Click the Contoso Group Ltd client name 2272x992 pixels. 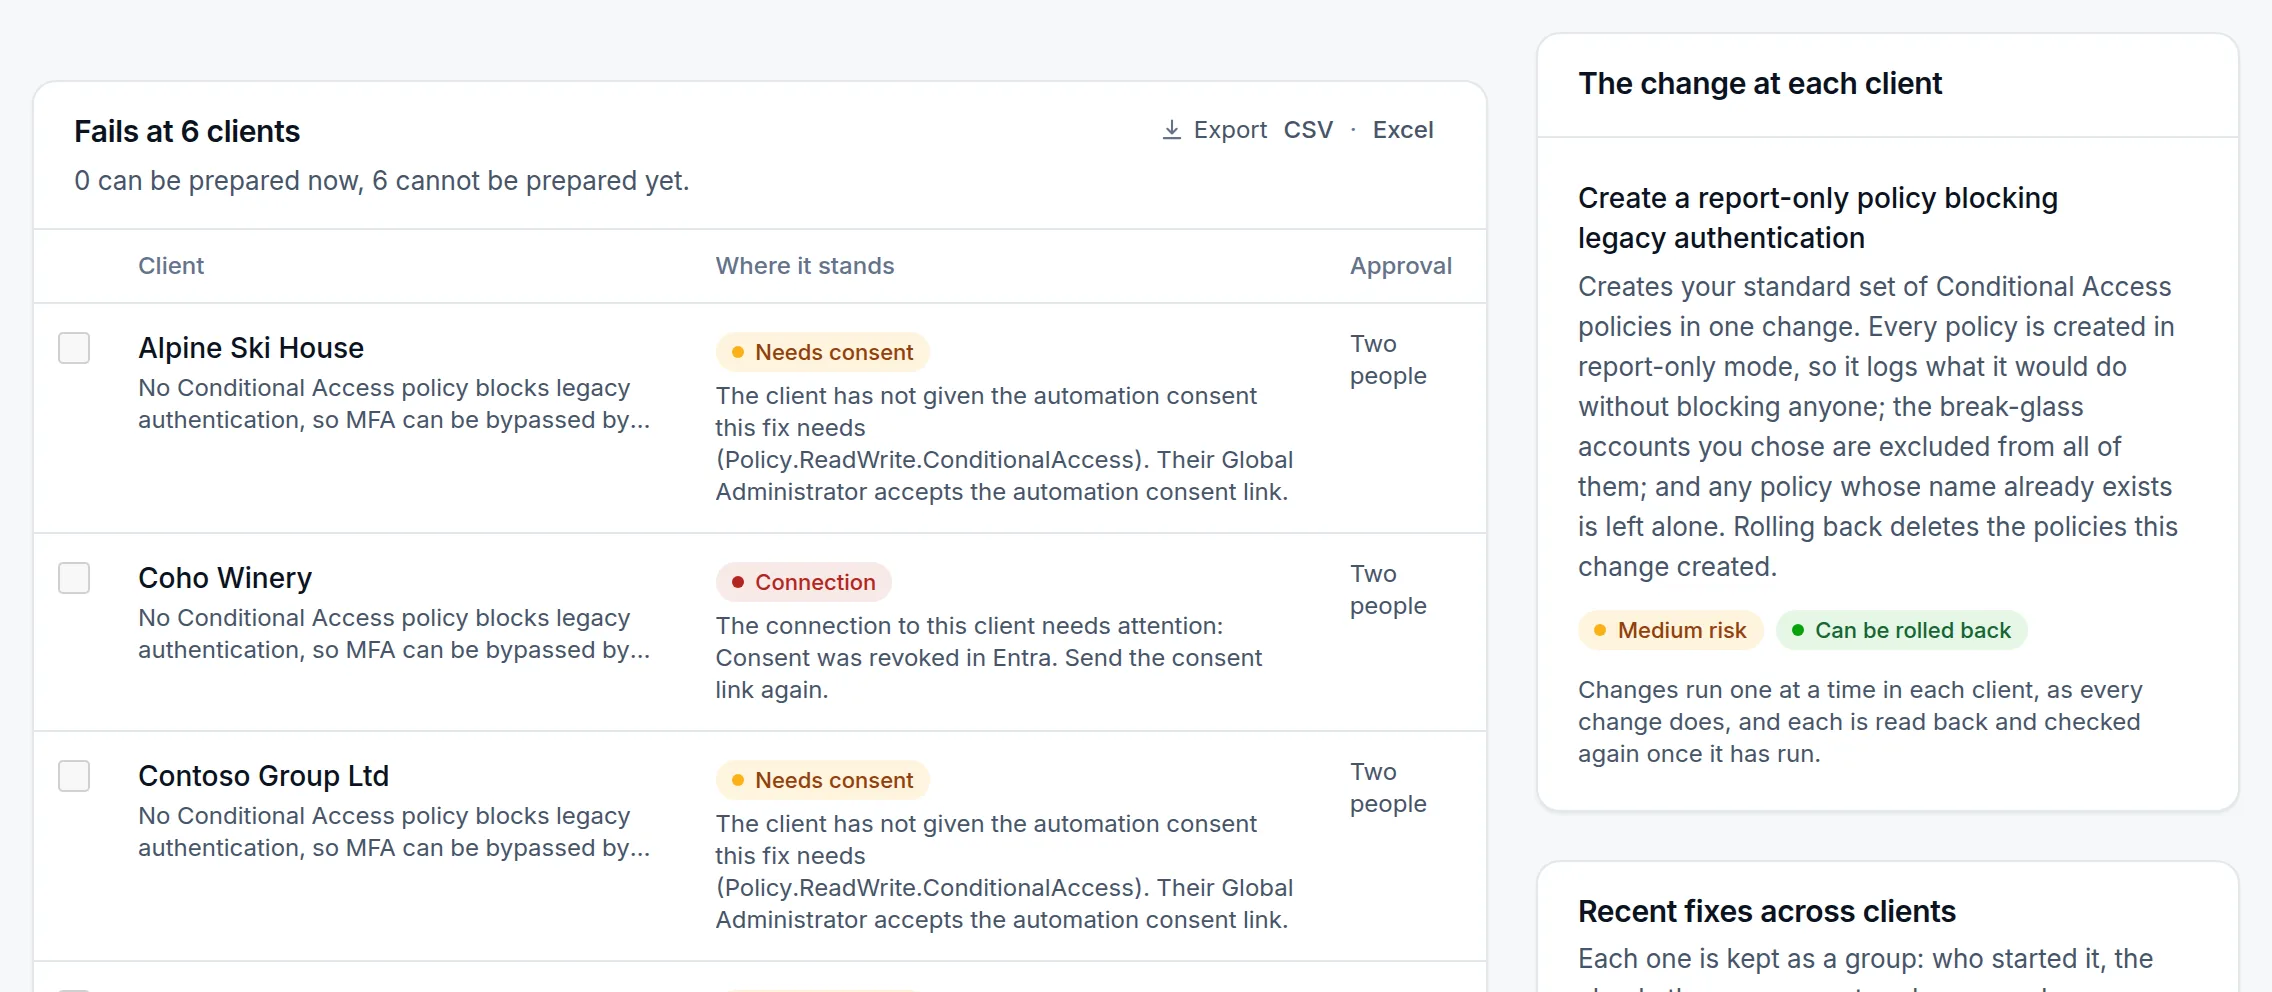pyautogui.click(x=263, y=776)
